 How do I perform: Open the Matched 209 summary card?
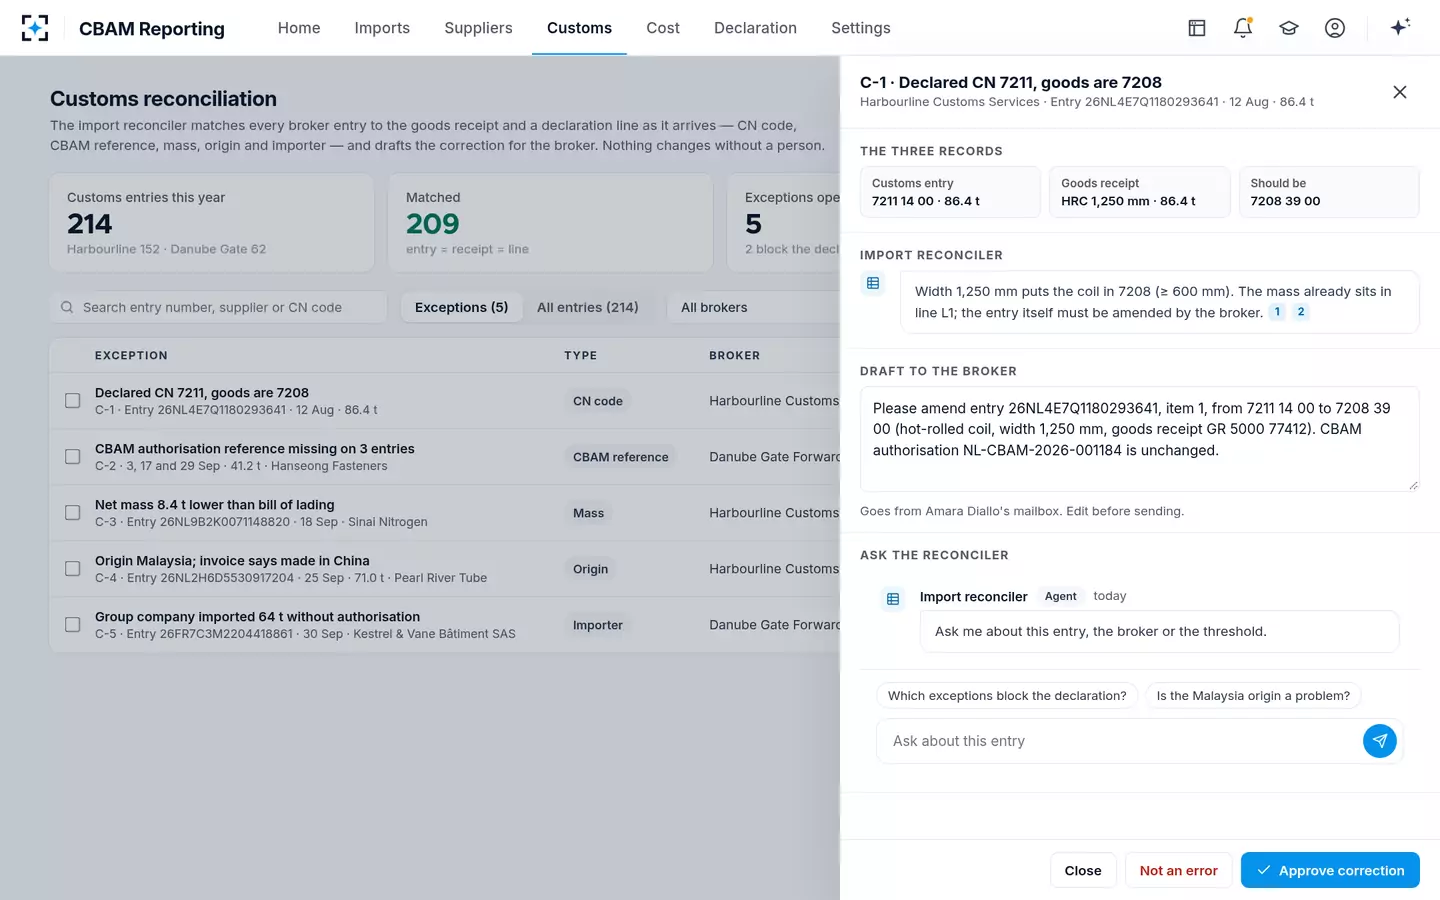550,223
